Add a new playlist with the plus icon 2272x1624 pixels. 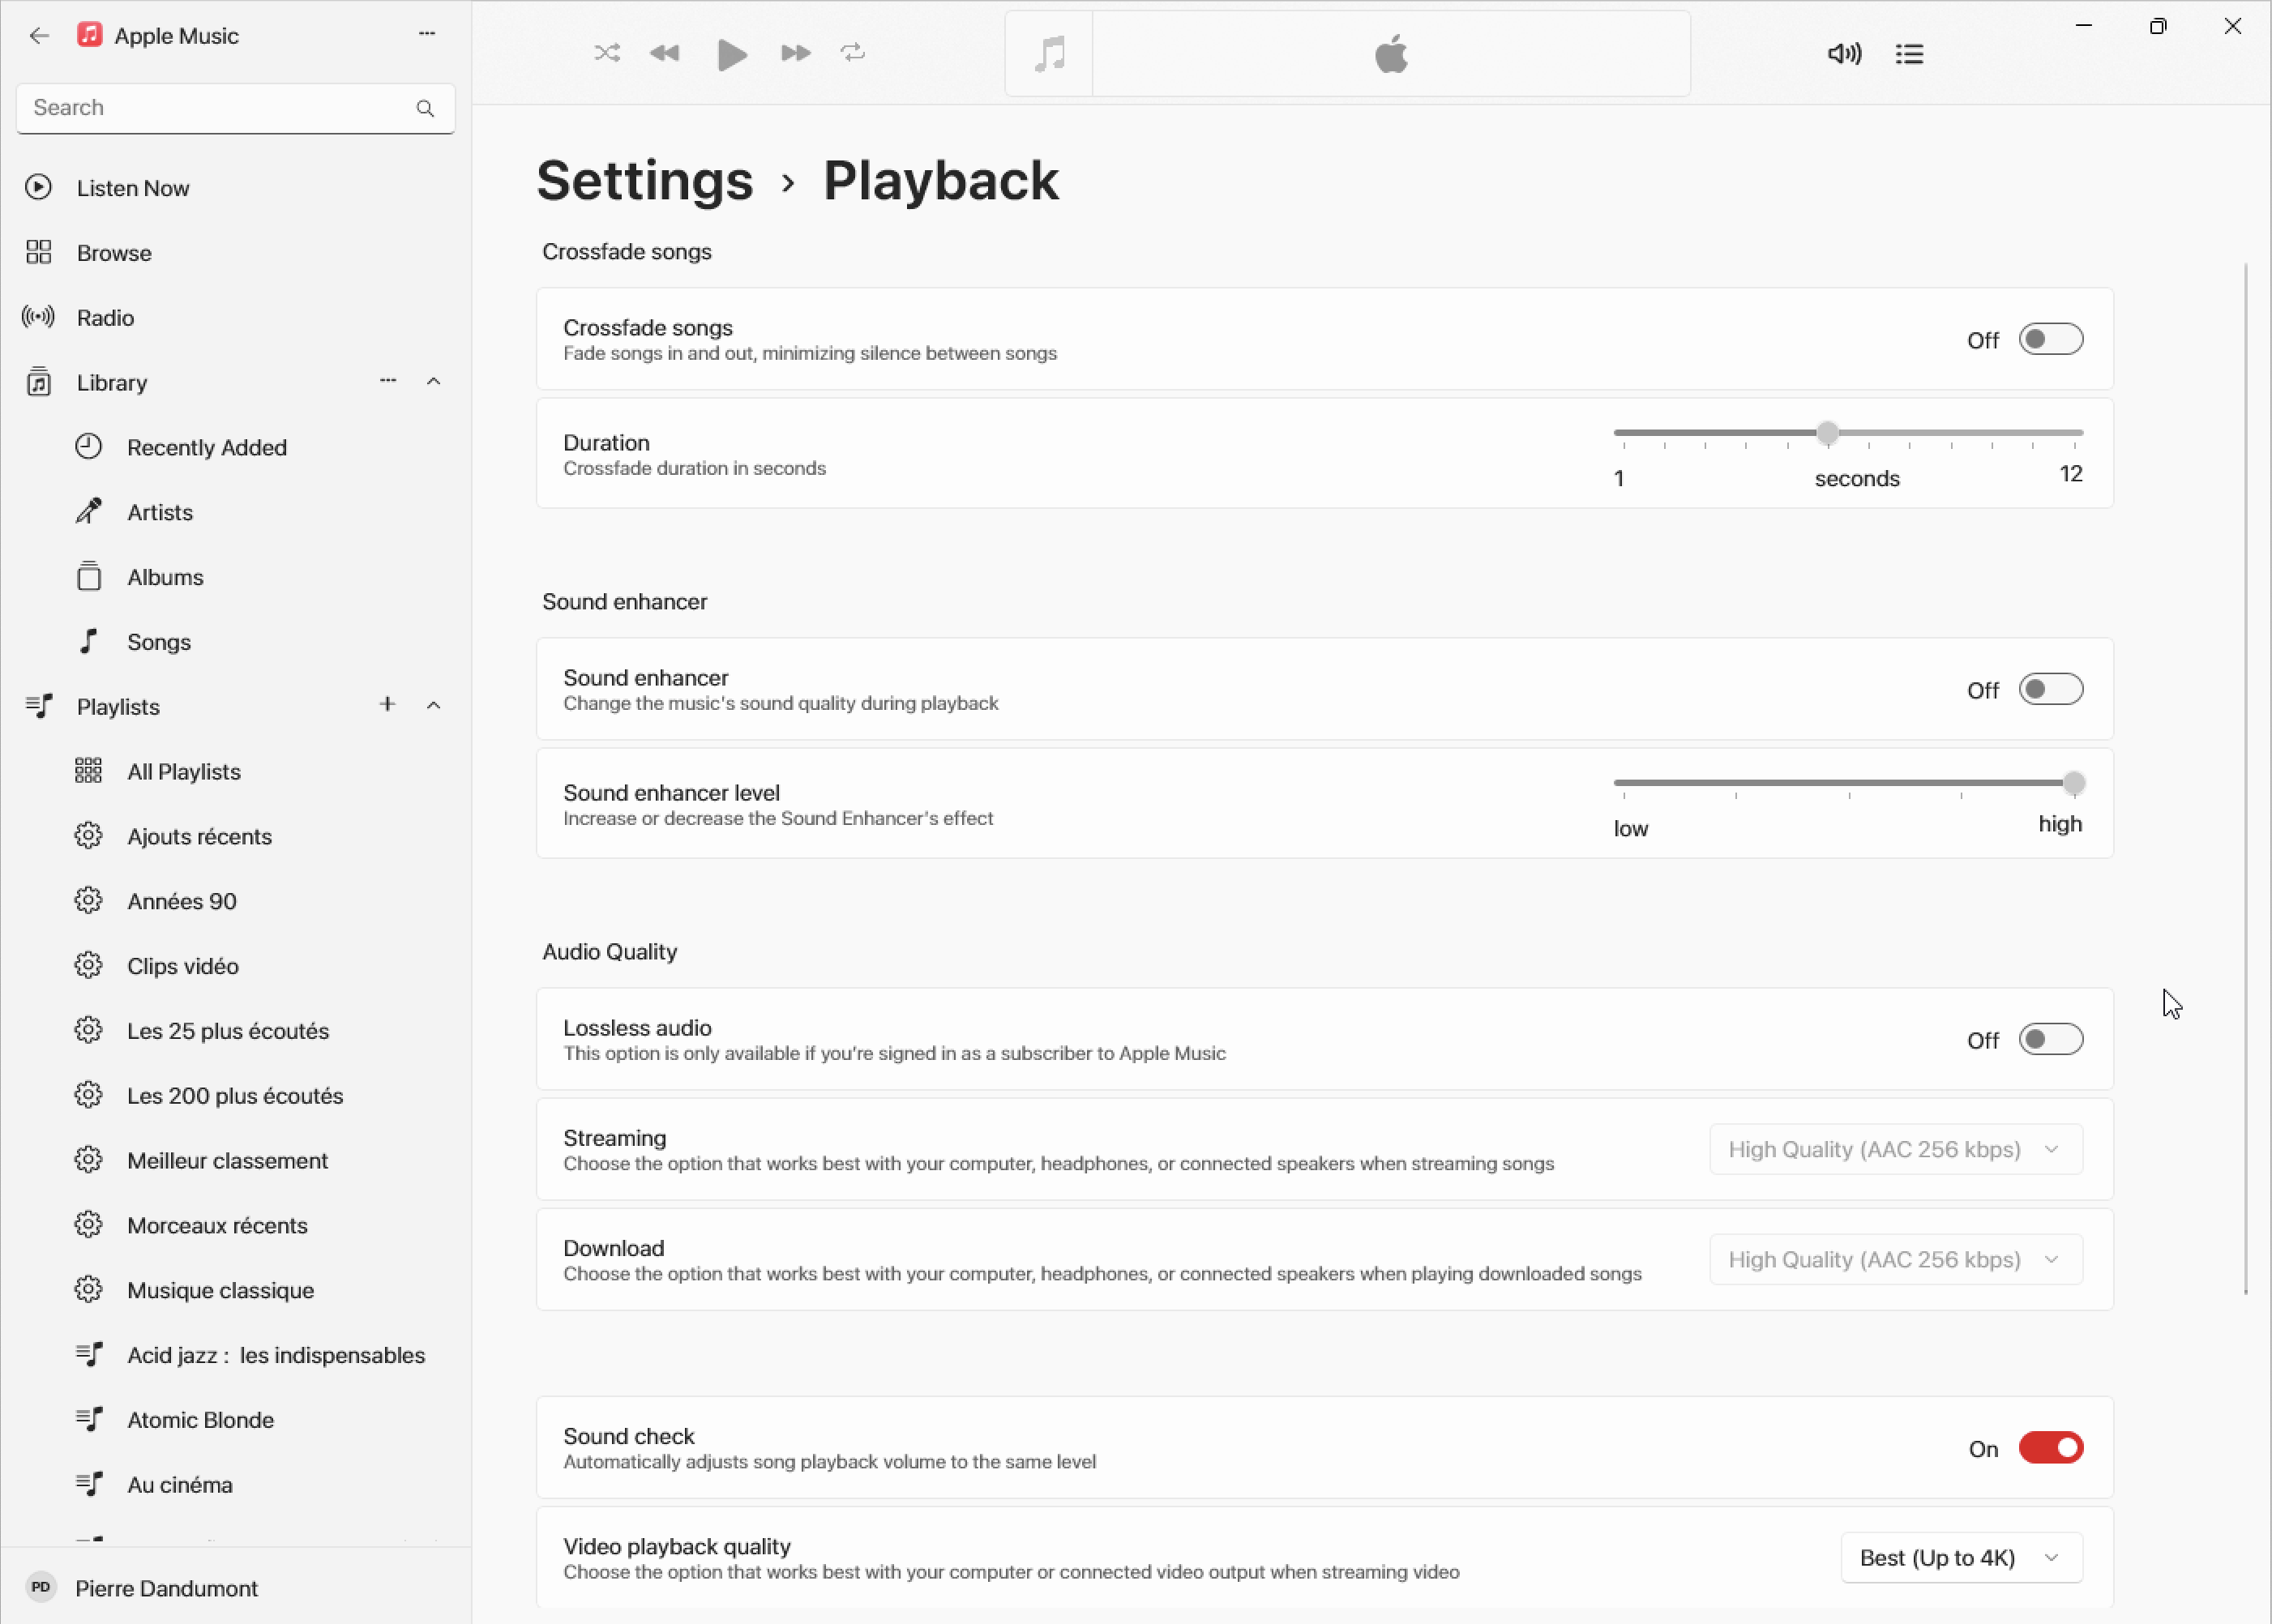pyautogui.click(x=387, y=705)
